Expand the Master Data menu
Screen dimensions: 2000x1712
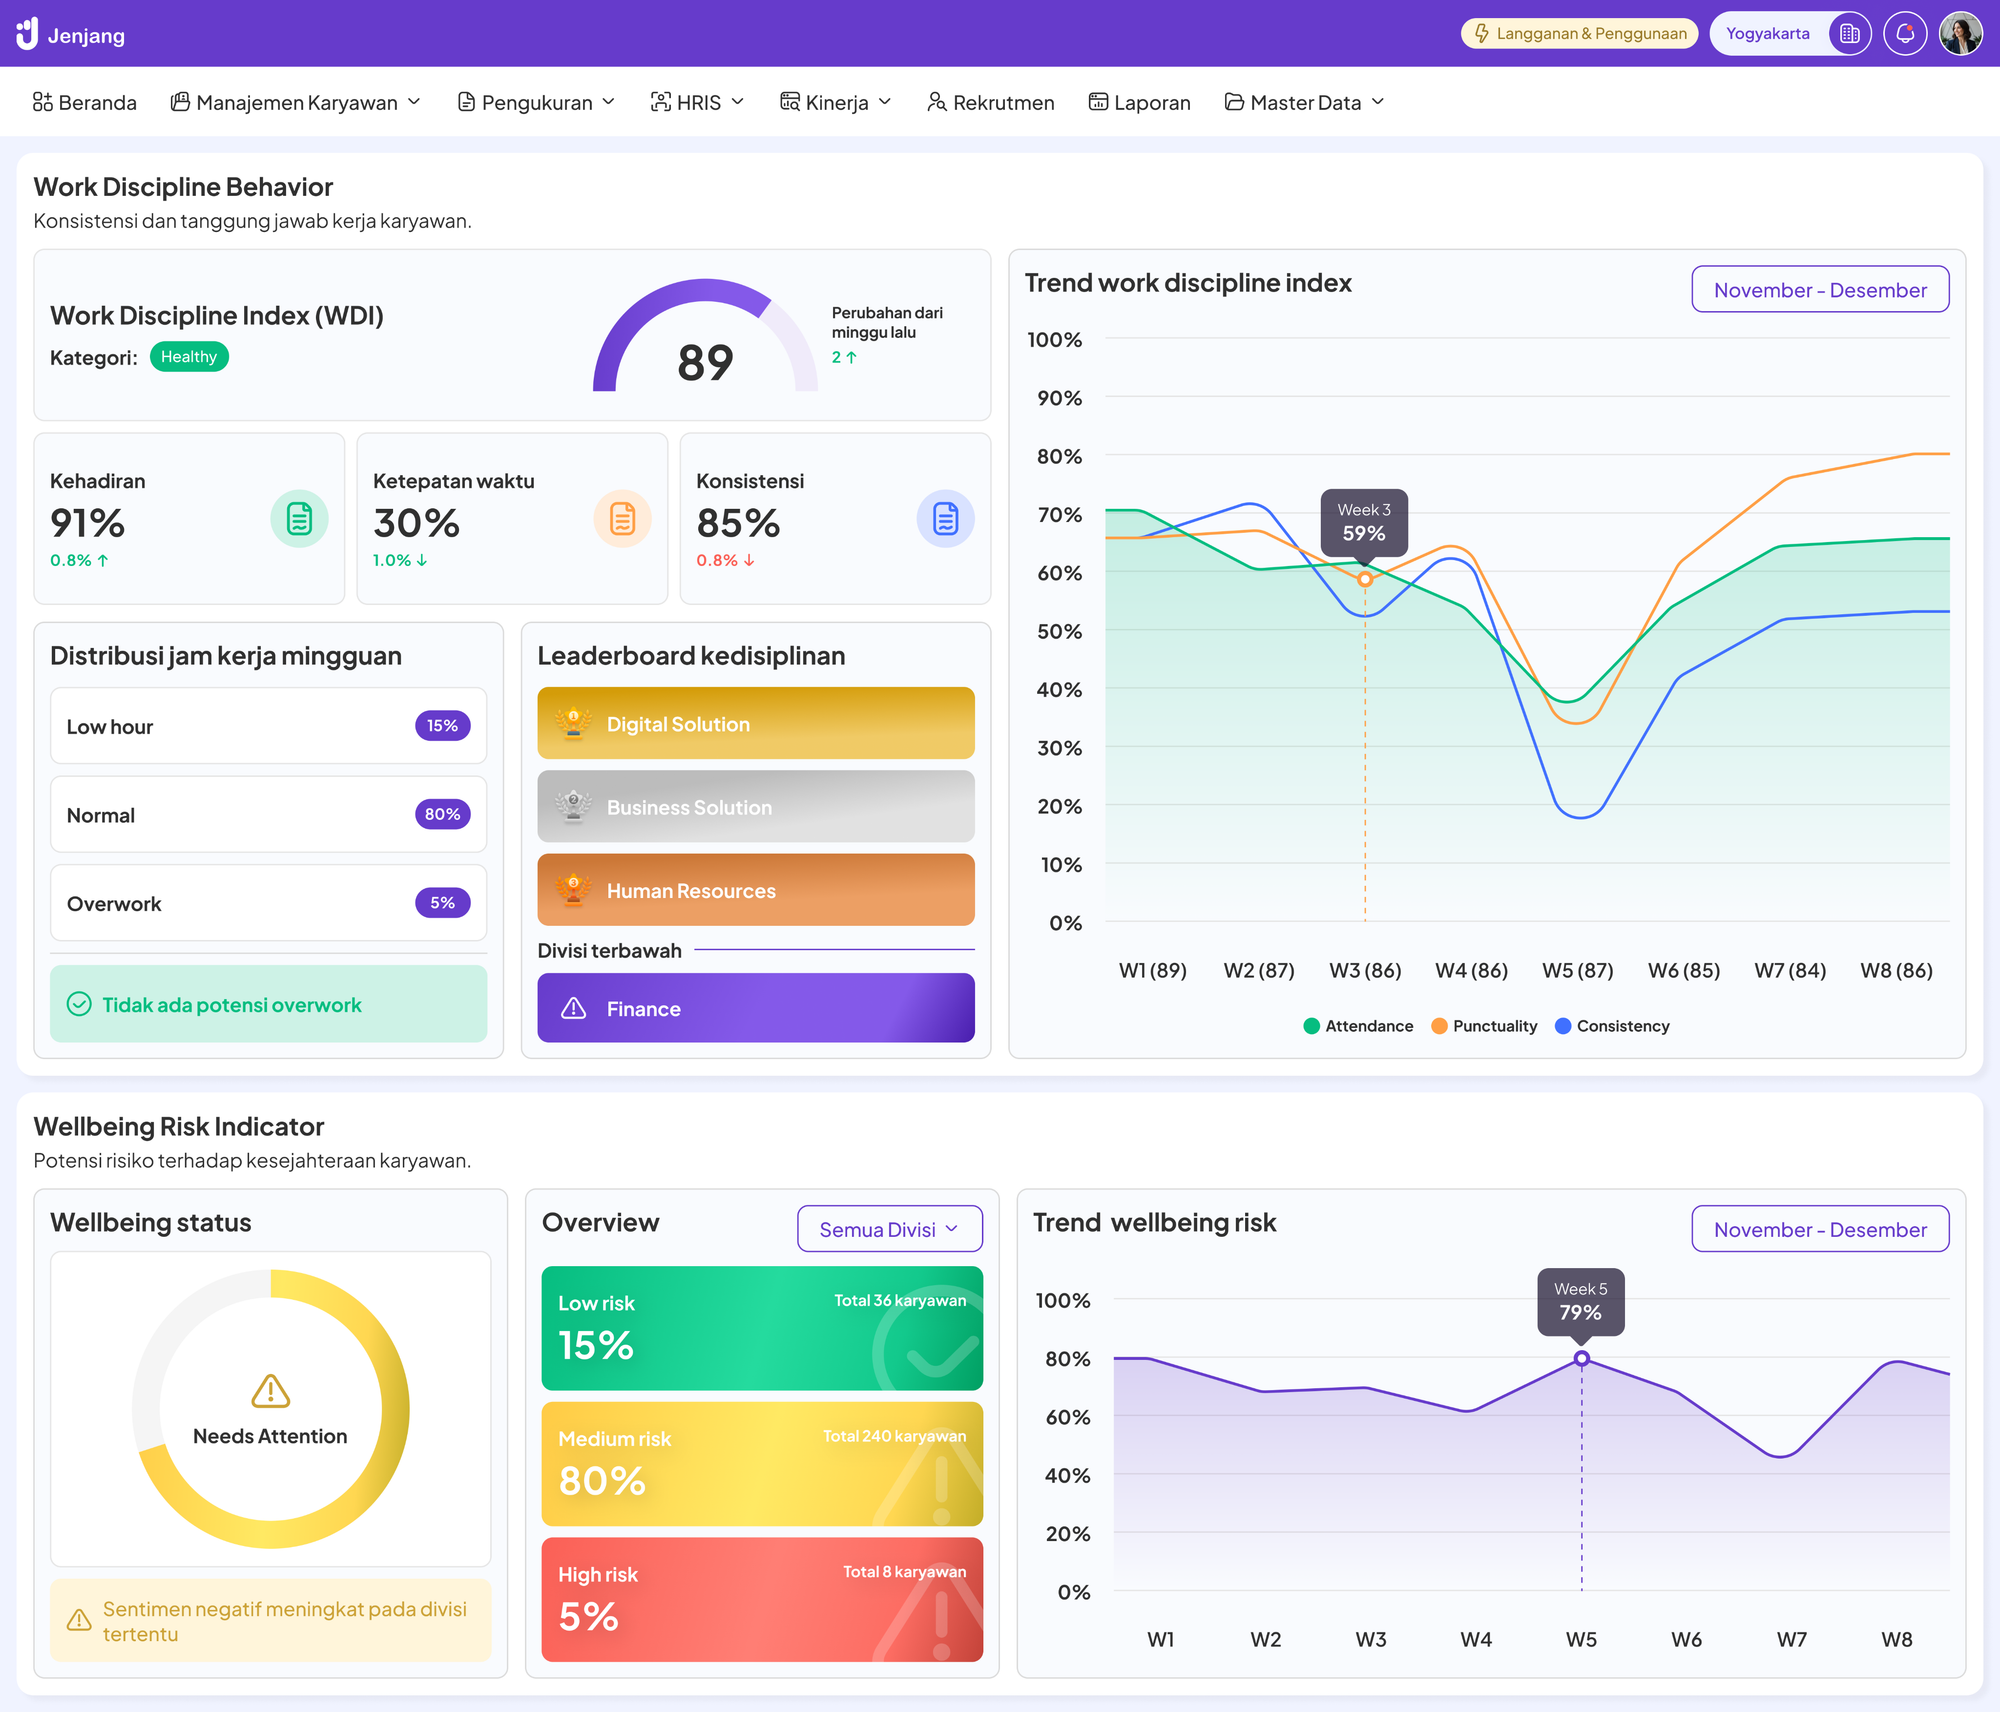(1304, 102)
